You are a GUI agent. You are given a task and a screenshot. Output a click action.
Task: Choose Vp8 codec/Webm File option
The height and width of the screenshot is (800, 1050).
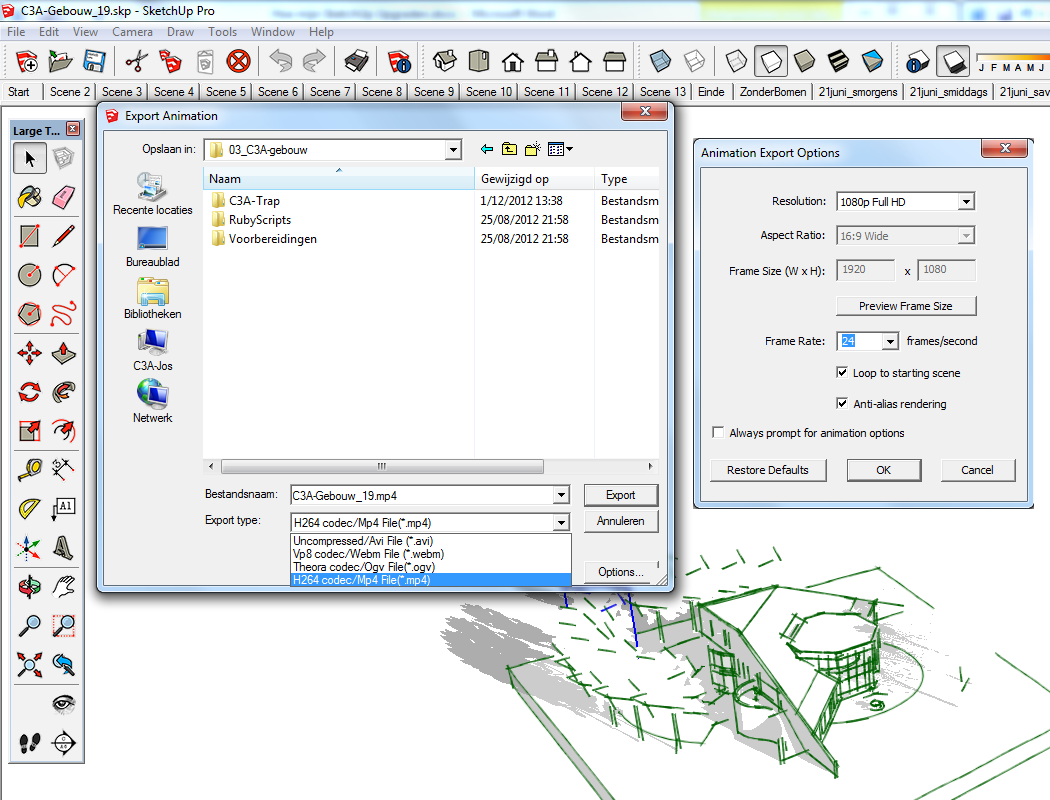[431, 554]
